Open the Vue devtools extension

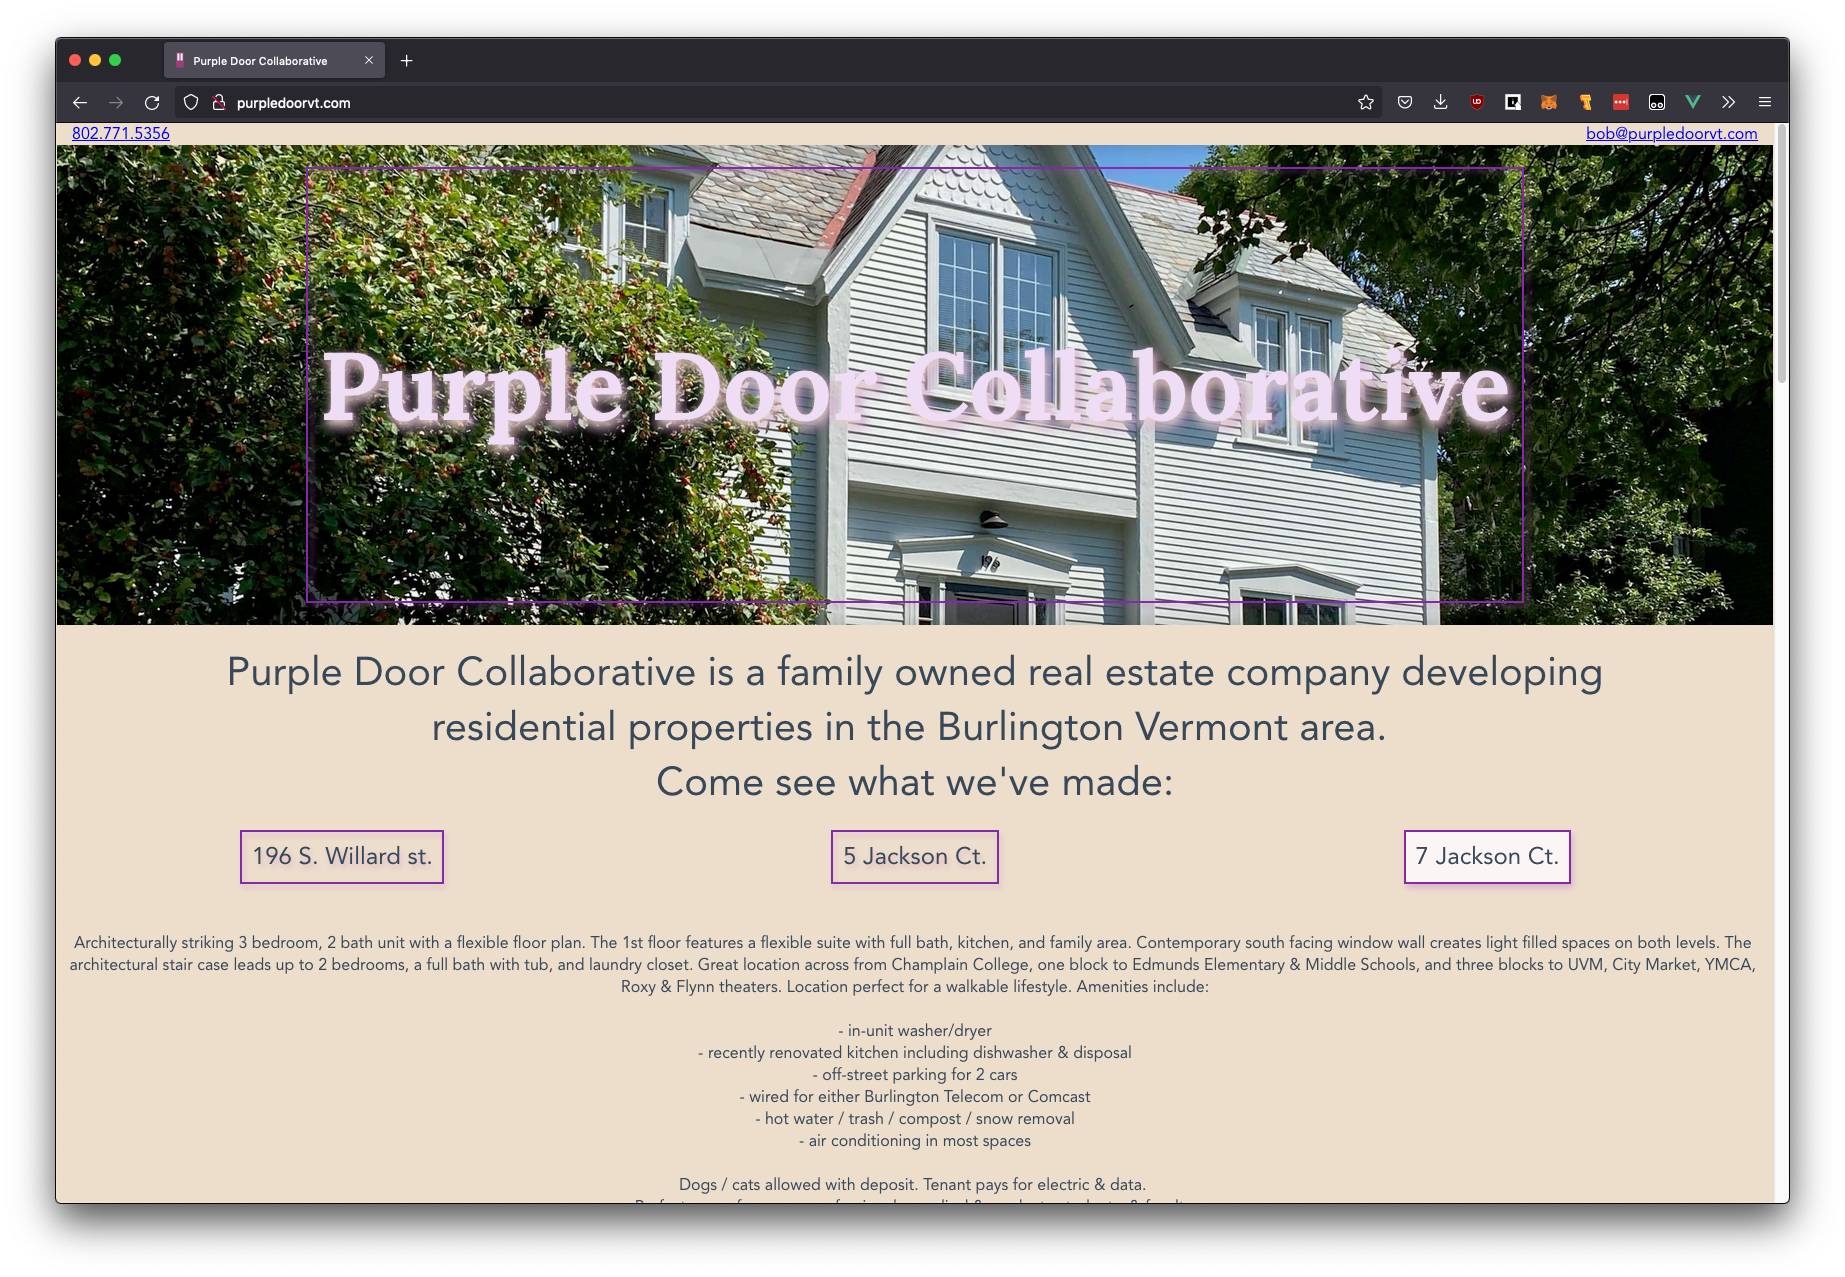click(1692, 102)
